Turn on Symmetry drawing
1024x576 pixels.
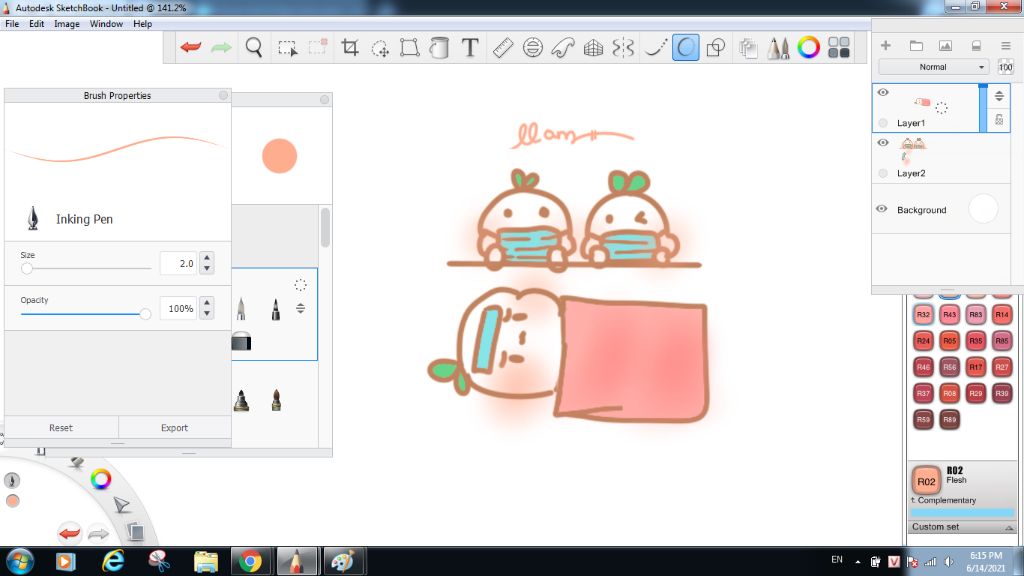(x=623, y=47)
